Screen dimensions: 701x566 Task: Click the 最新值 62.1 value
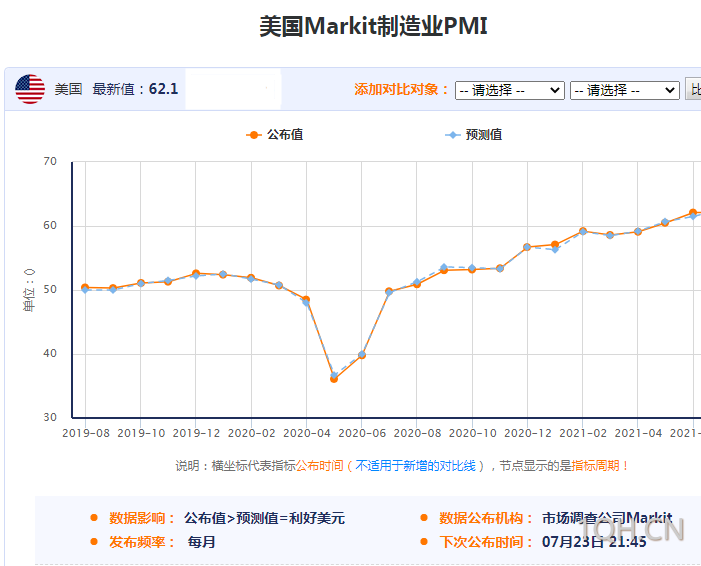pos(164,89)
